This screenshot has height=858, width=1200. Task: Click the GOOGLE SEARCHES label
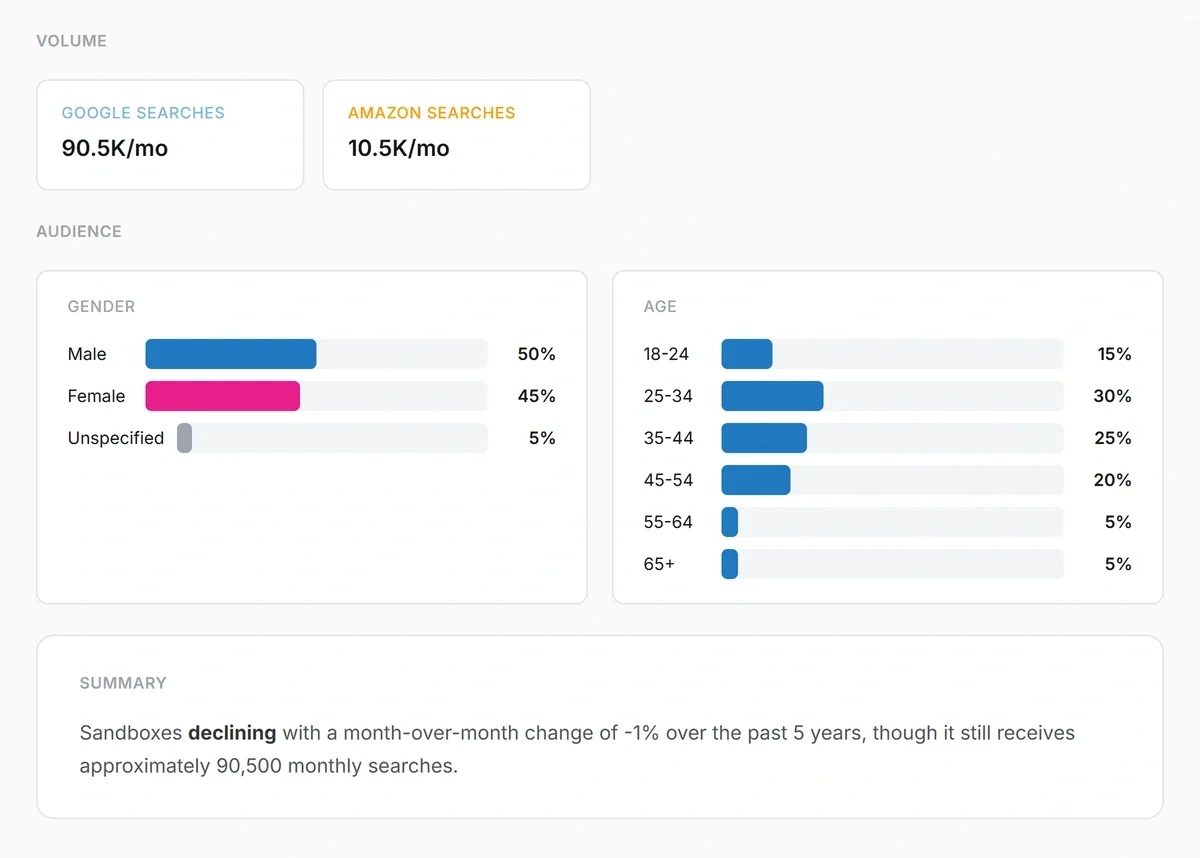point(143,113)
